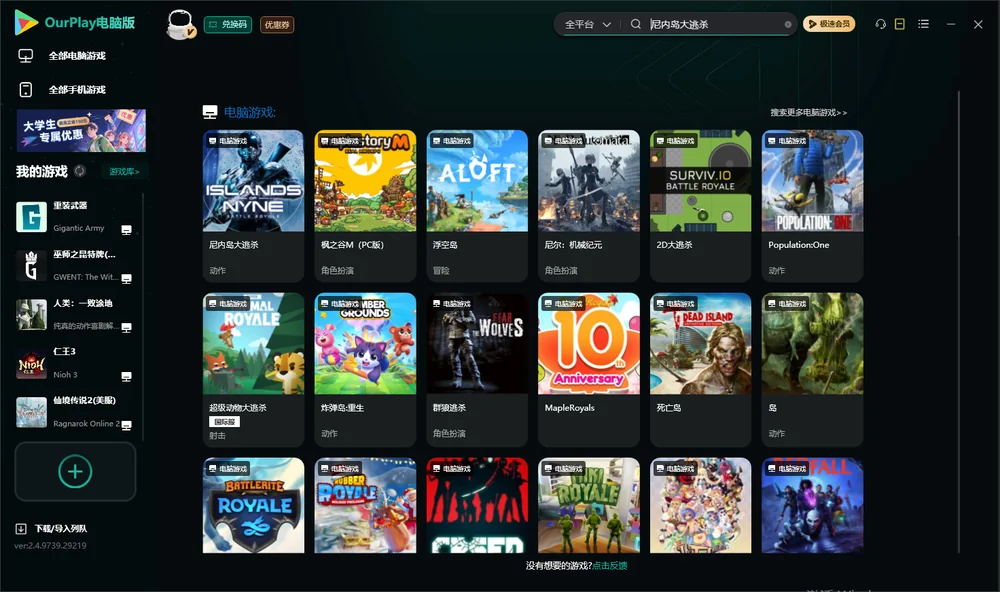
Task: Select 全部手机游戏 in sidebar
Action: coord(62,89)
